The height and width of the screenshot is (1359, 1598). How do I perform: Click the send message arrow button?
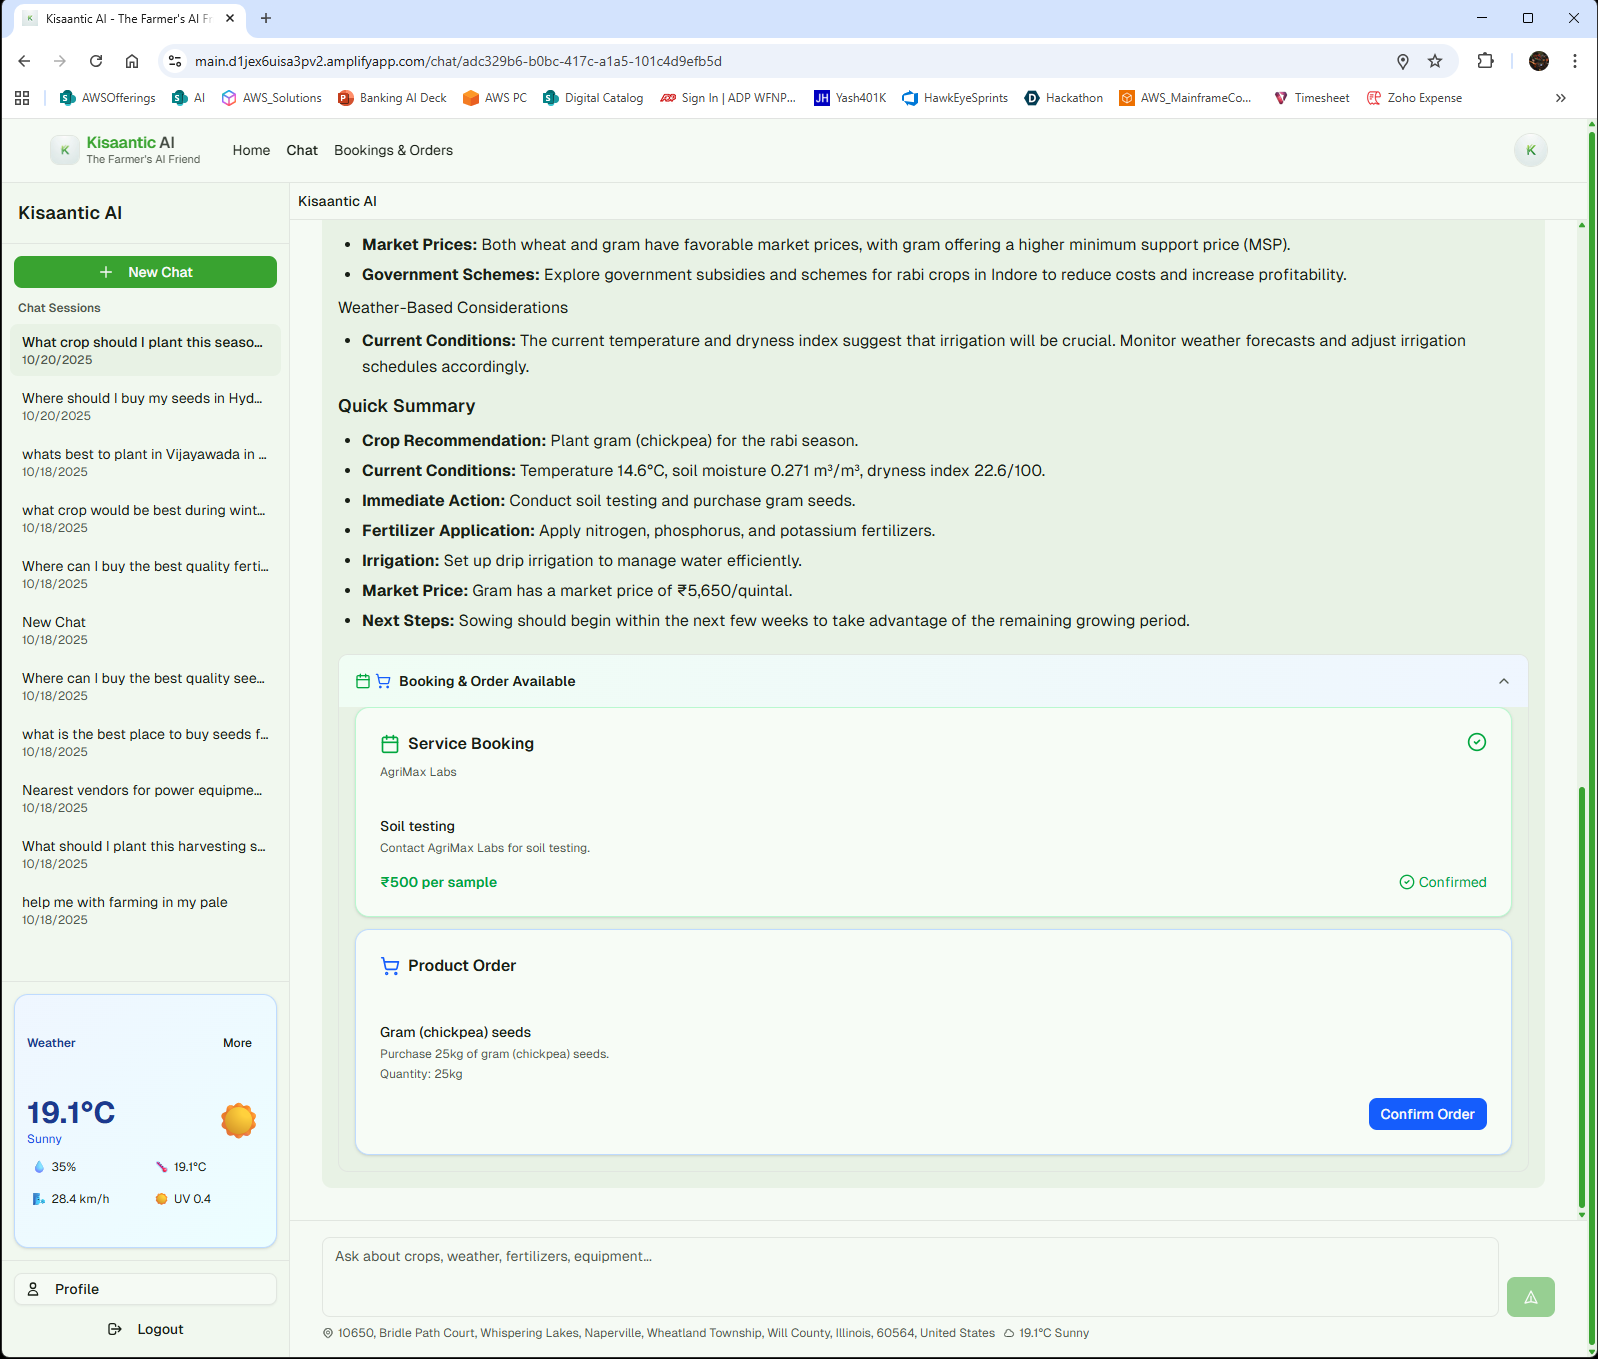point(1530,1297)
